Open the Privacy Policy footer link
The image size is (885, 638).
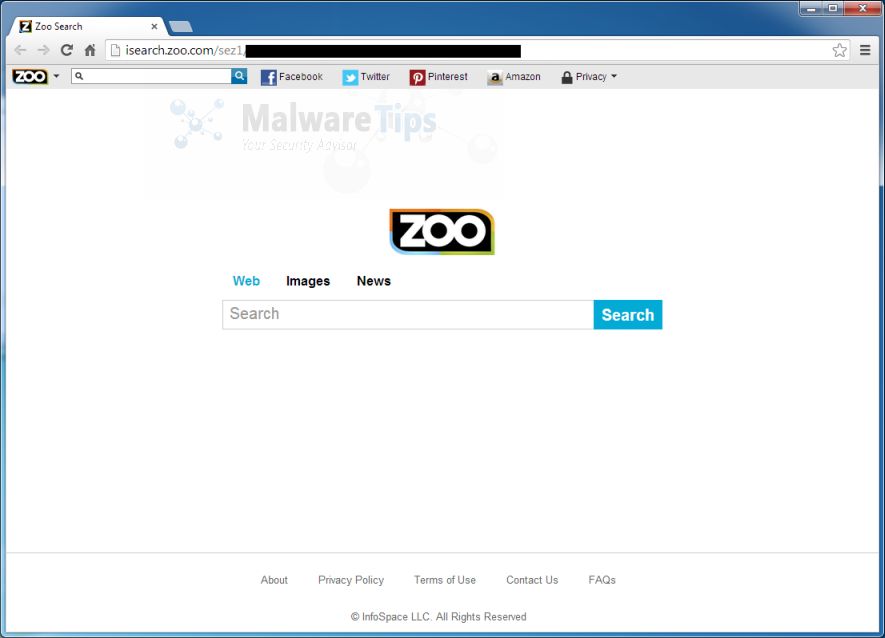coord(351,580)
